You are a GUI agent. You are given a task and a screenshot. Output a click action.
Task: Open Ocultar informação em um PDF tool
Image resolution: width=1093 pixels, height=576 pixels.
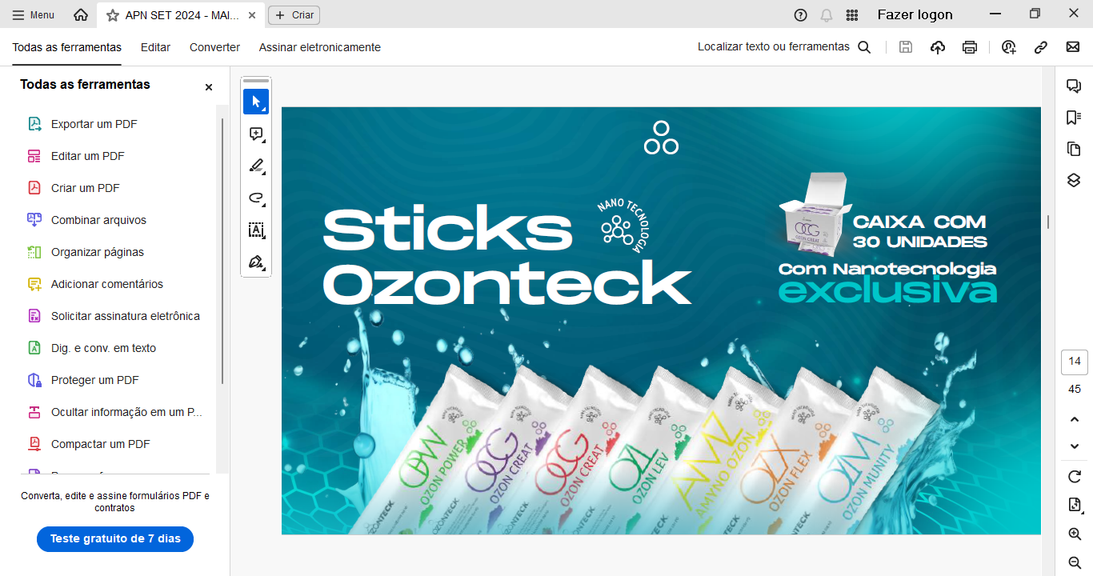(117, 413)
